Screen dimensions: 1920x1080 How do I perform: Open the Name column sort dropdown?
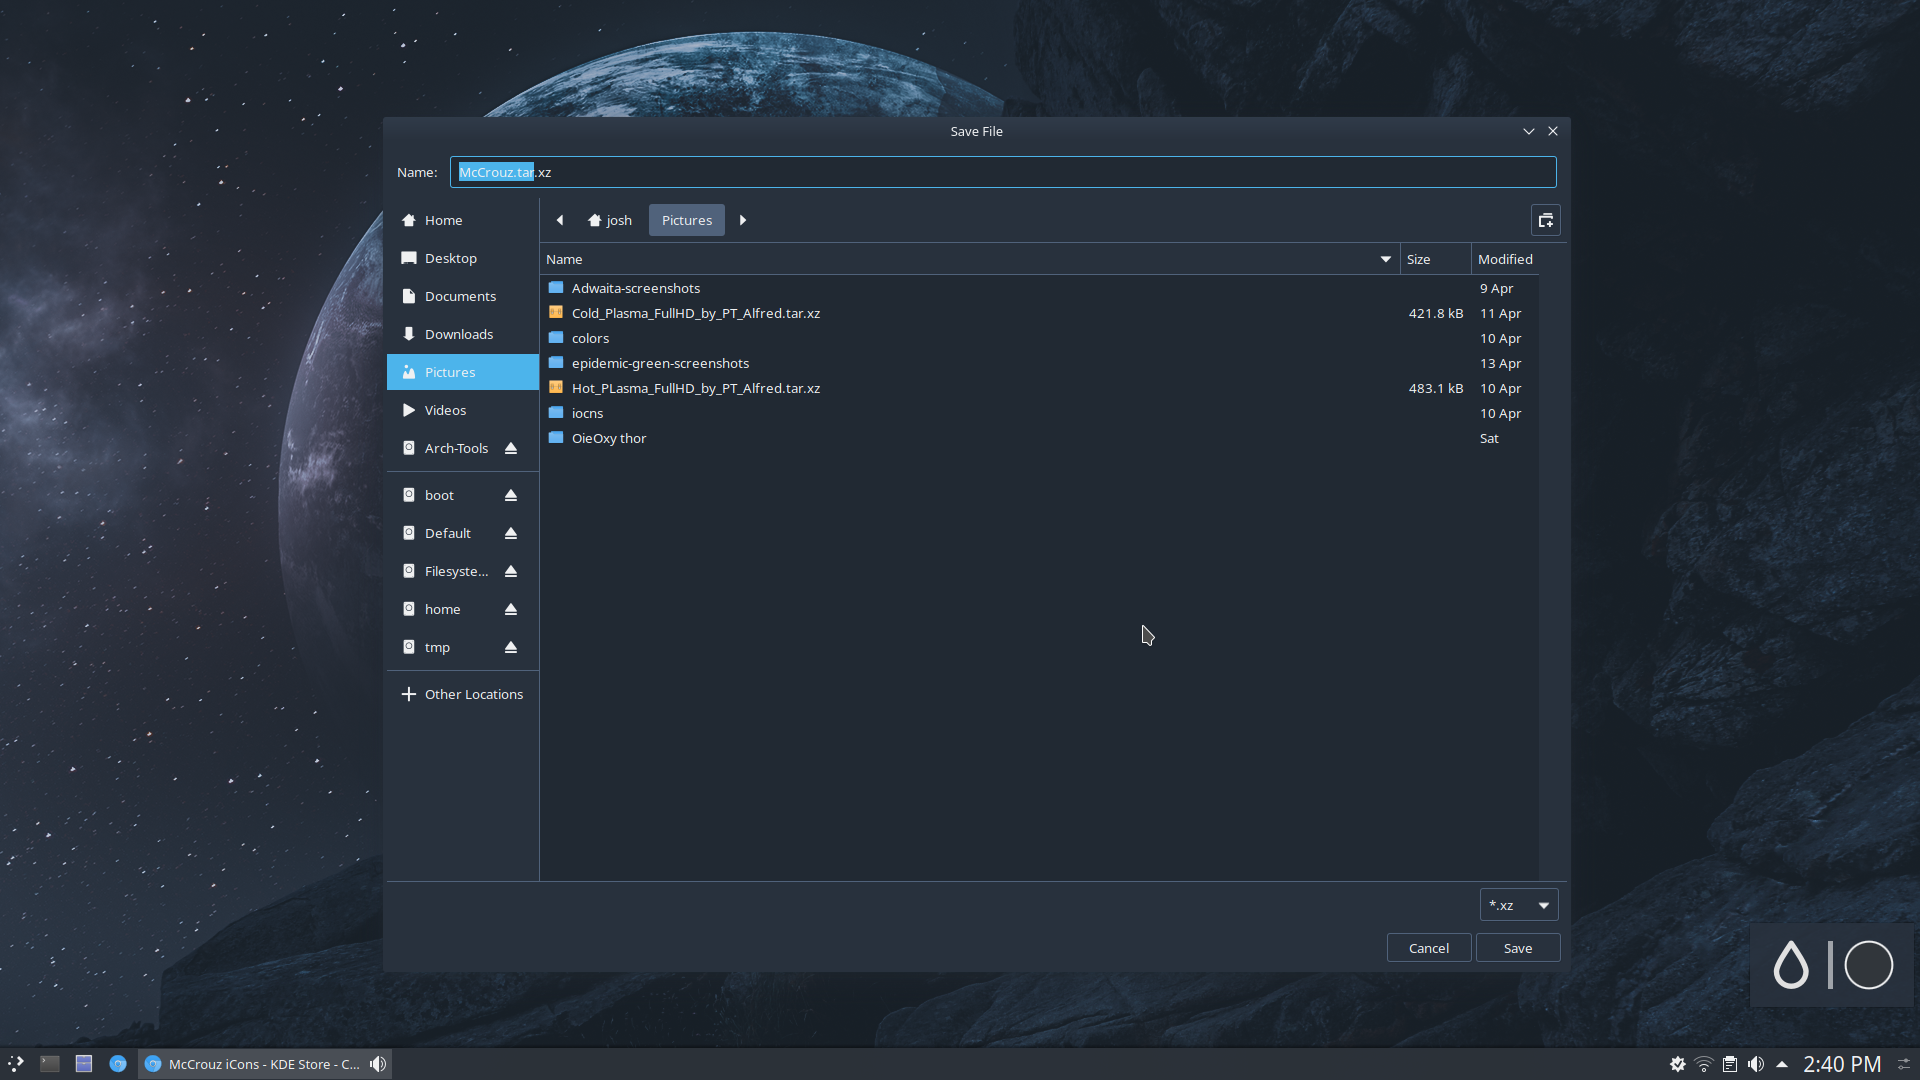(1384, 258)
